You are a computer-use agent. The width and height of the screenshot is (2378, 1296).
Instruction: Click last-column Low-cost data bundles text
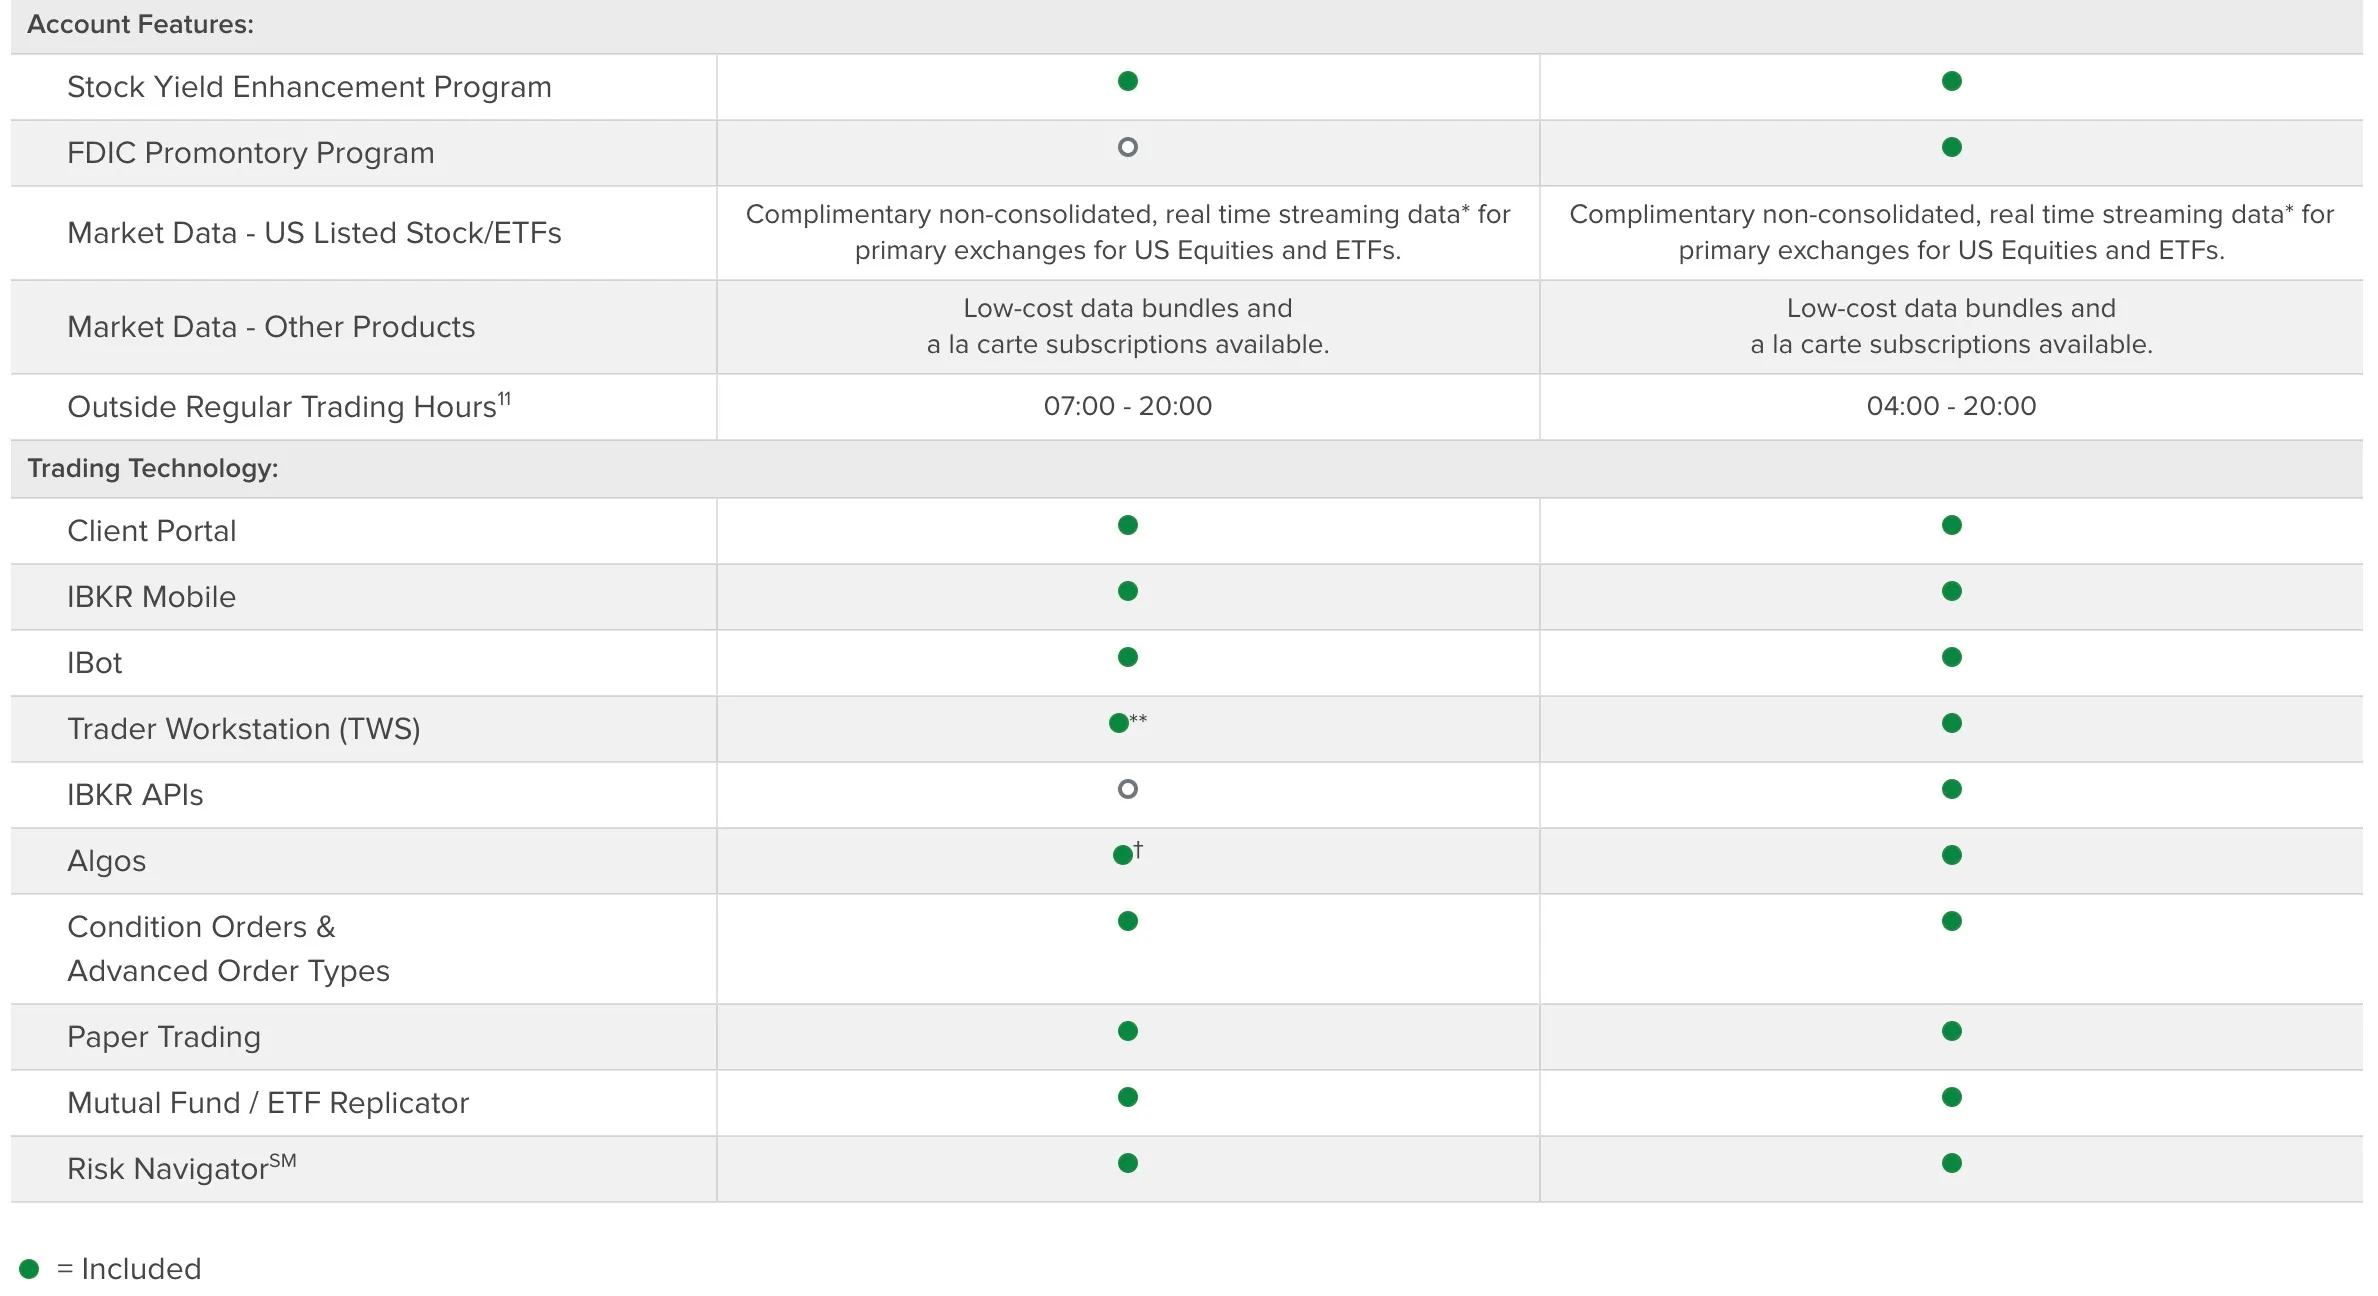1951,326
